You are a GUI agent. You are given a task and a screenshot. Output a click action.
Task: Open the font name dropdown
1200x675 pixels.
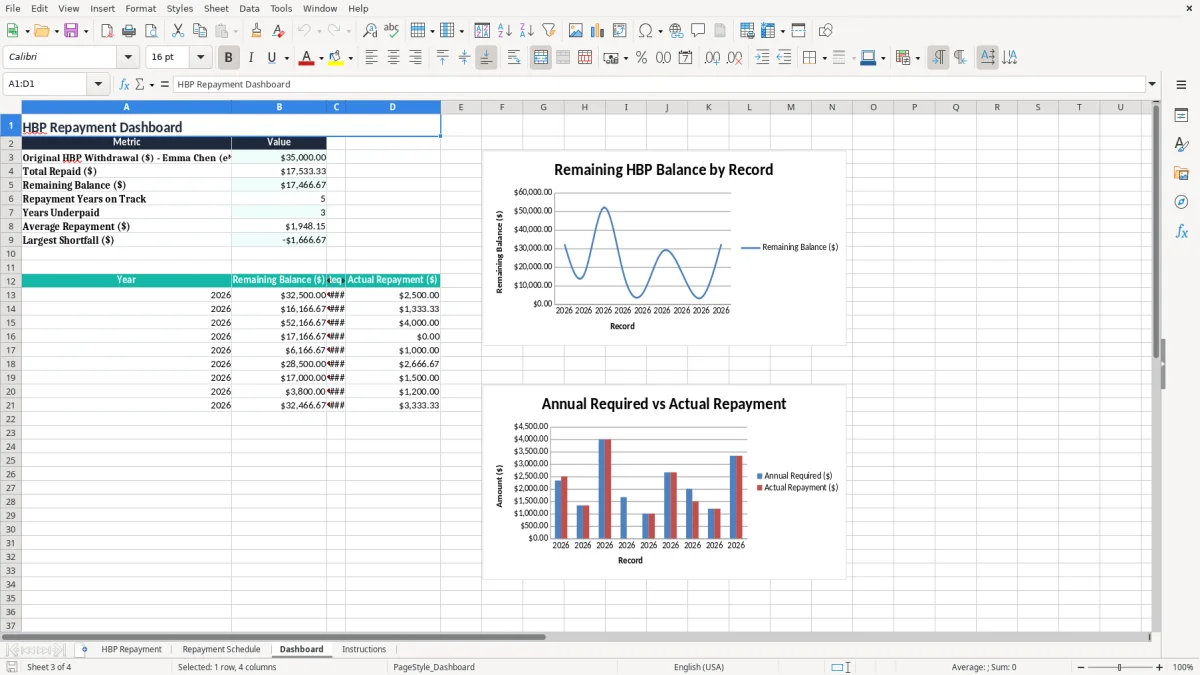tap(128, 58)
